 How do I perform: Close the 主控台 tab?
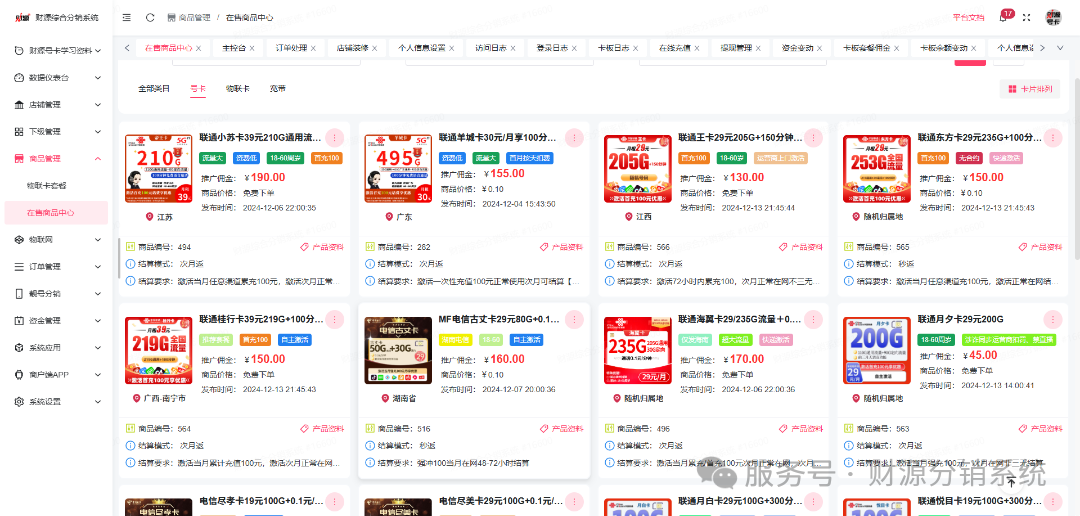pos(252,48)
